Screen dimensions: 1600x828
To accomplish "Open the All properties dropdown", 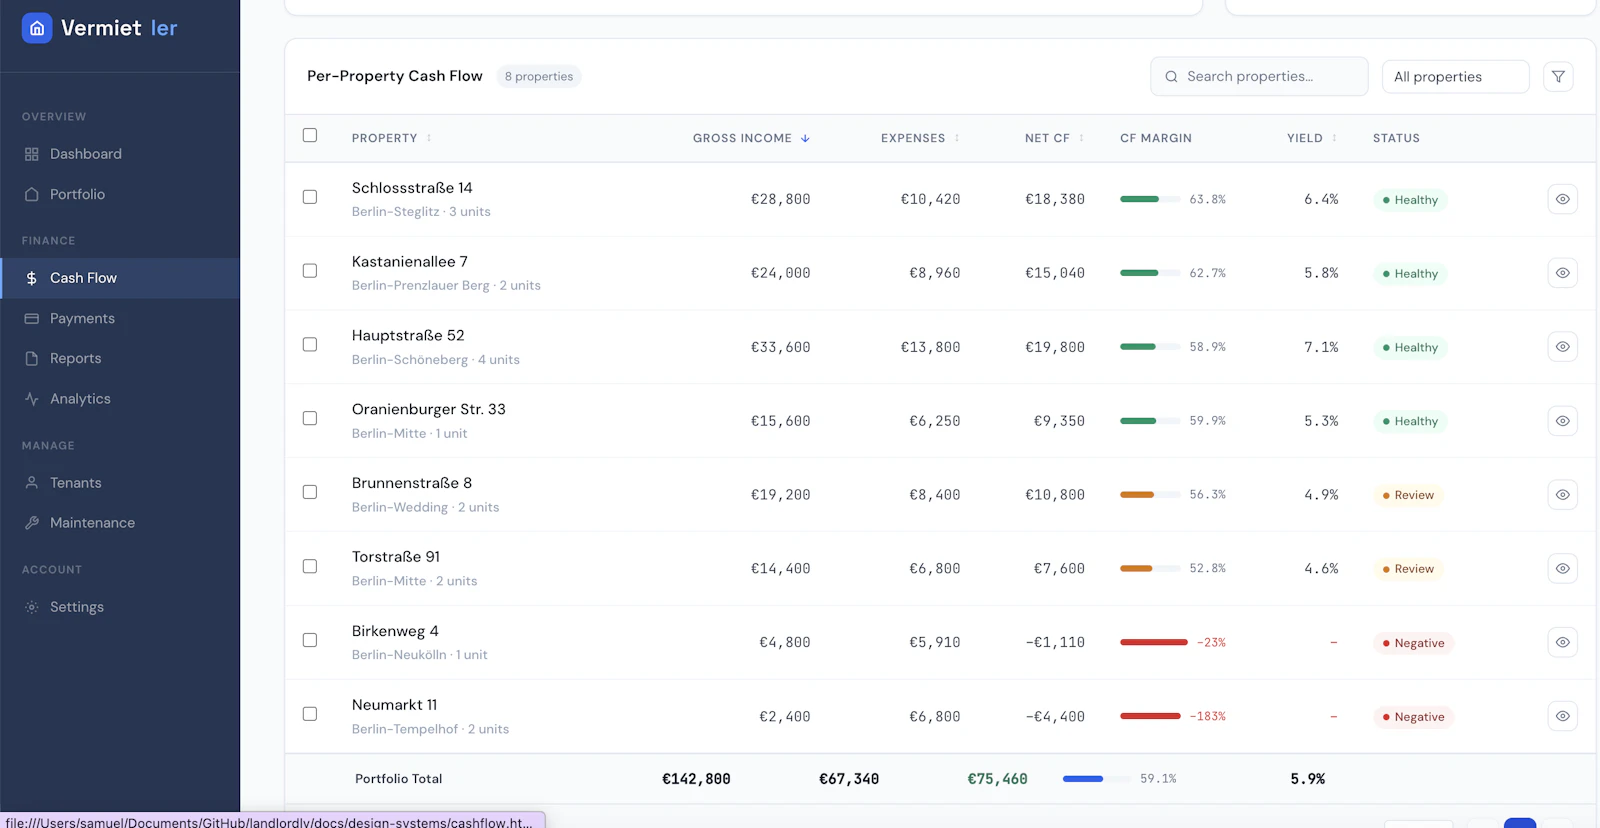I will click(1455, 77).
